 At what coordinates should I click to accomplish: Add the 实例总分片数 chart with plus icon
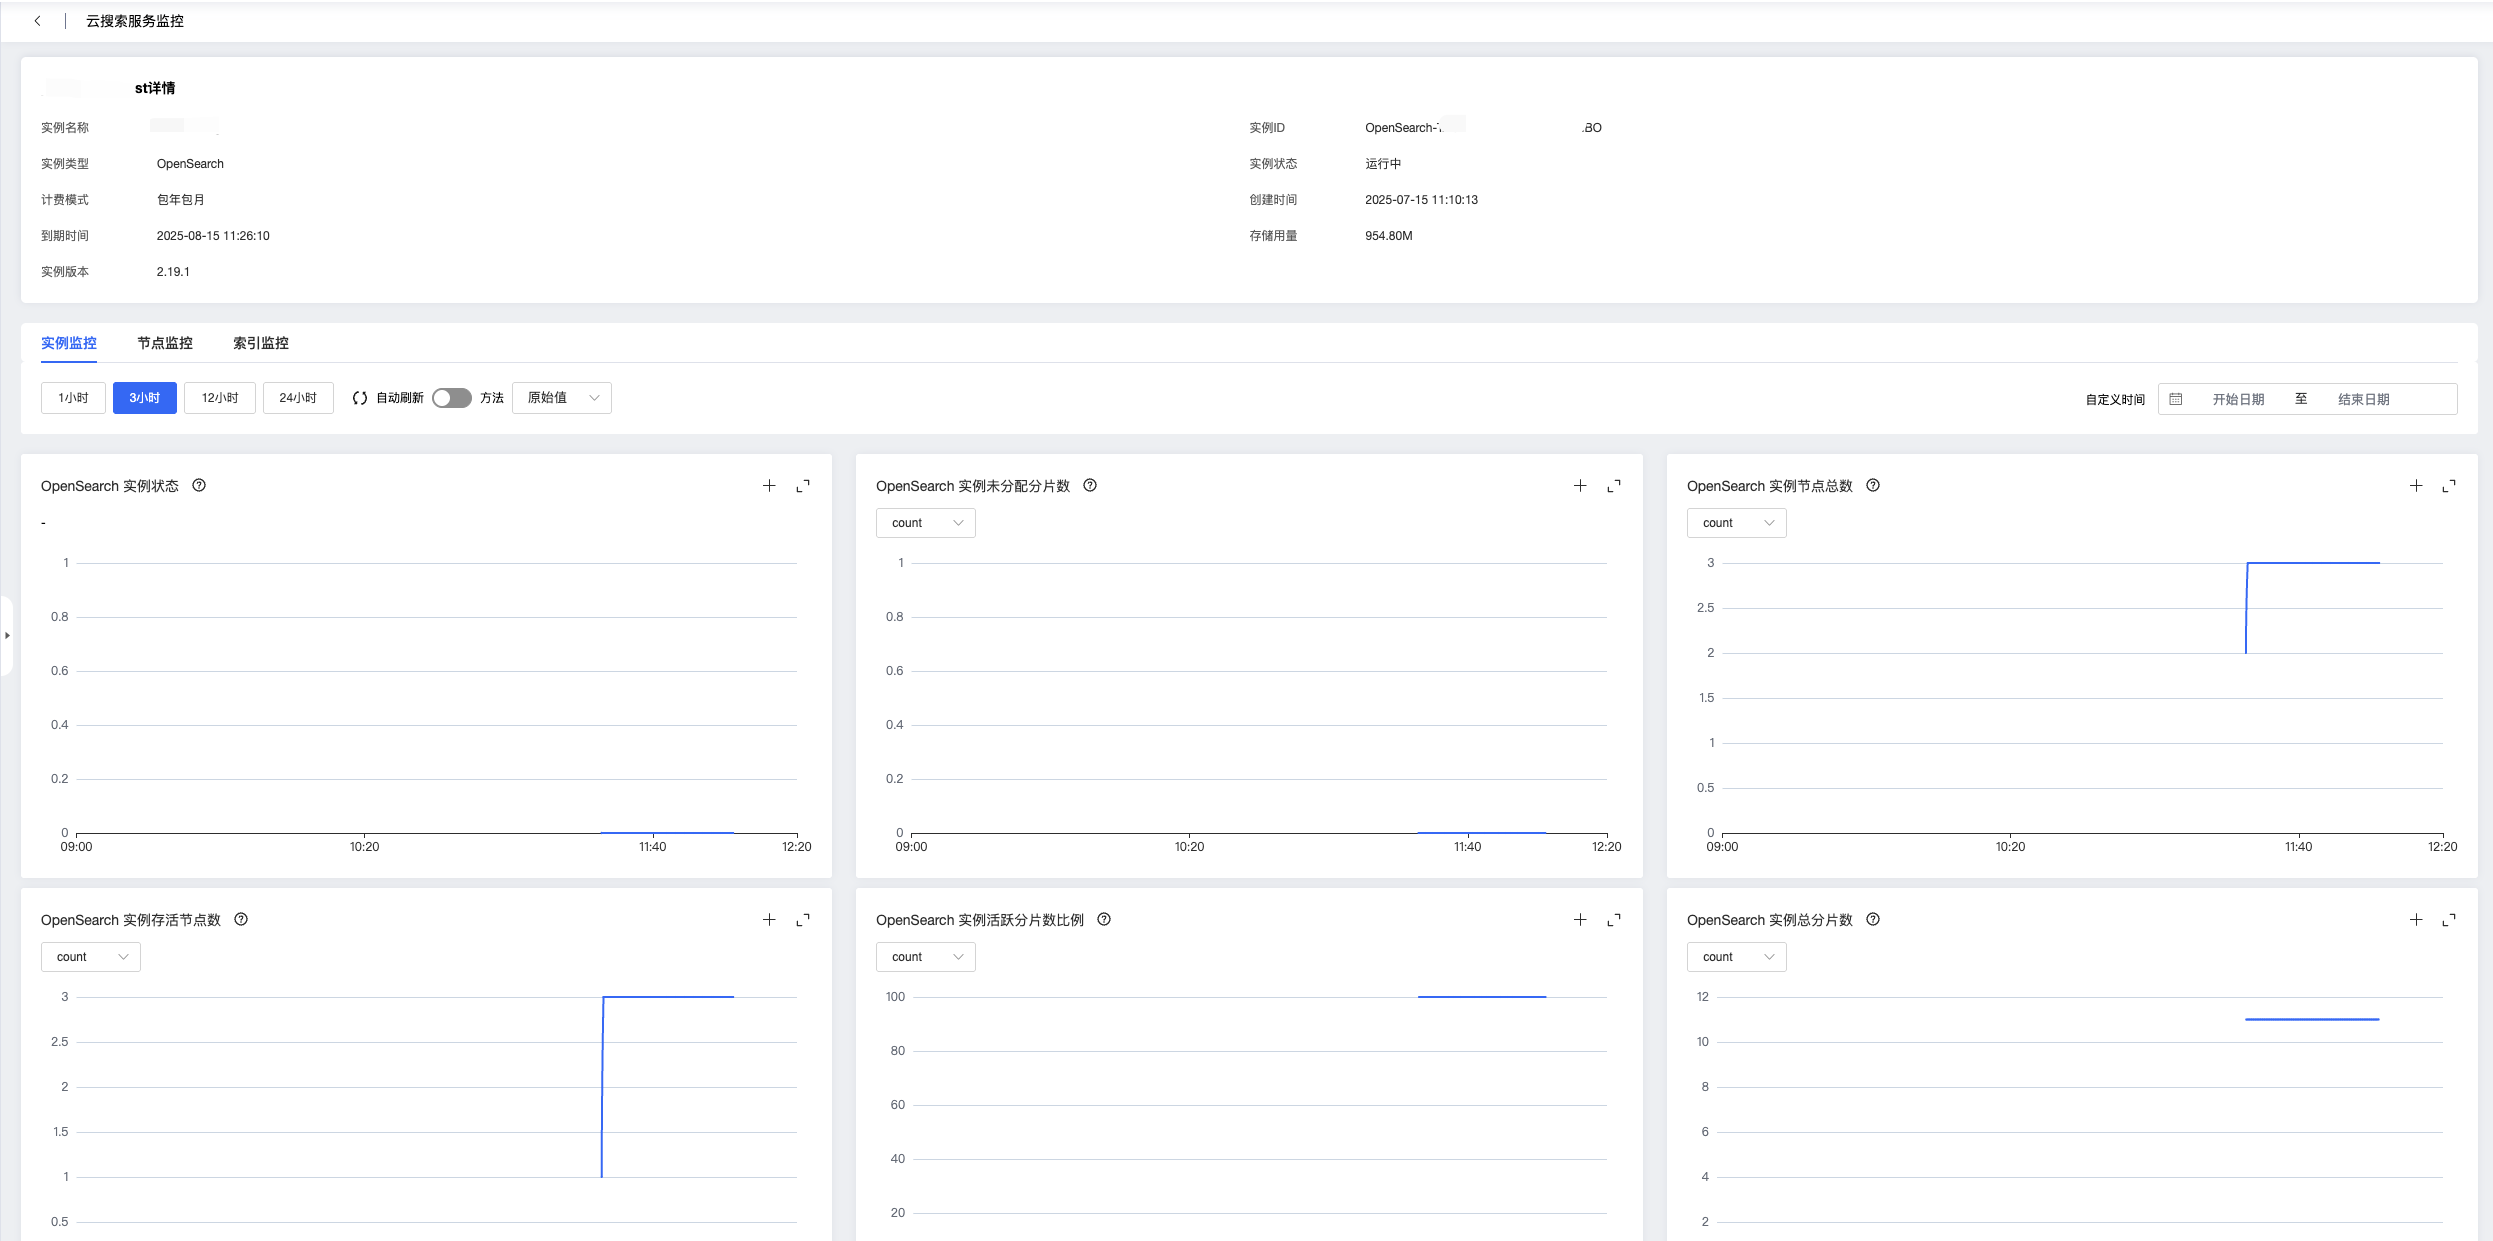(2416, 920)
